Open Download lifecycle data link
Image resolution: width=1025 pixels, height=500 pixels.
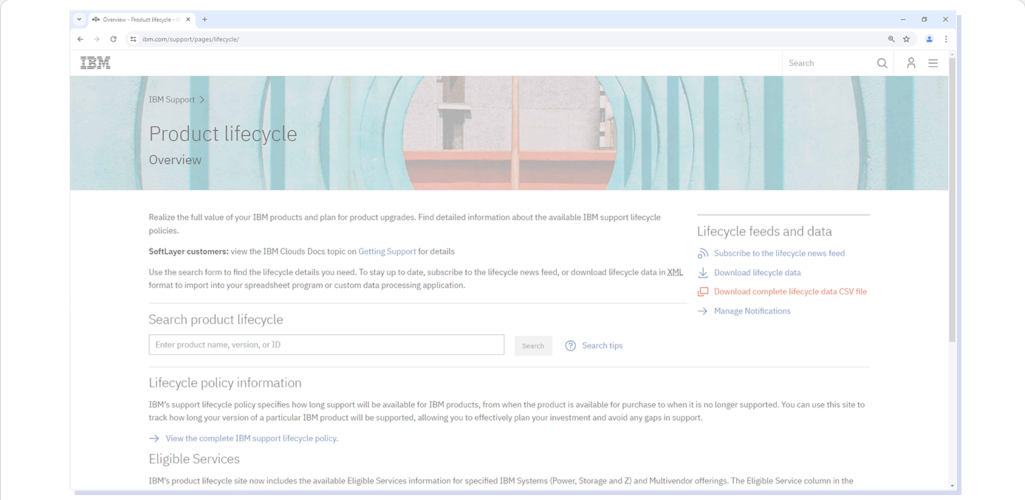pos(757,273)
